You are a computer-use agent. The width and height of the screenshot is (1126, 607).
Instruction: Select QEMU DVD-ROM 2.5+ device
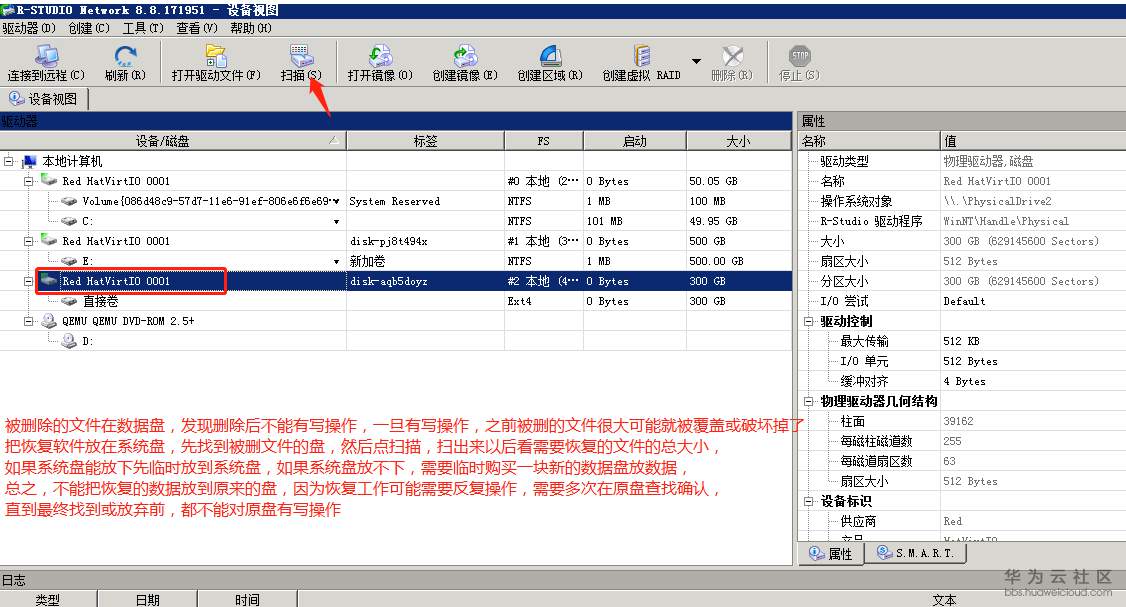coord(128,321)
